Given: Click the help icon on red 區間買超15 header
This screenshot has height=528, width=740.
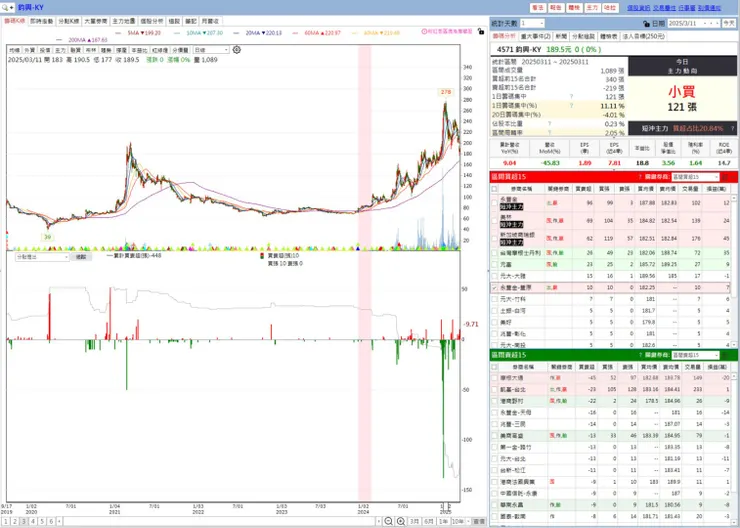Looking at the screenshot, I should coord(640,177).
